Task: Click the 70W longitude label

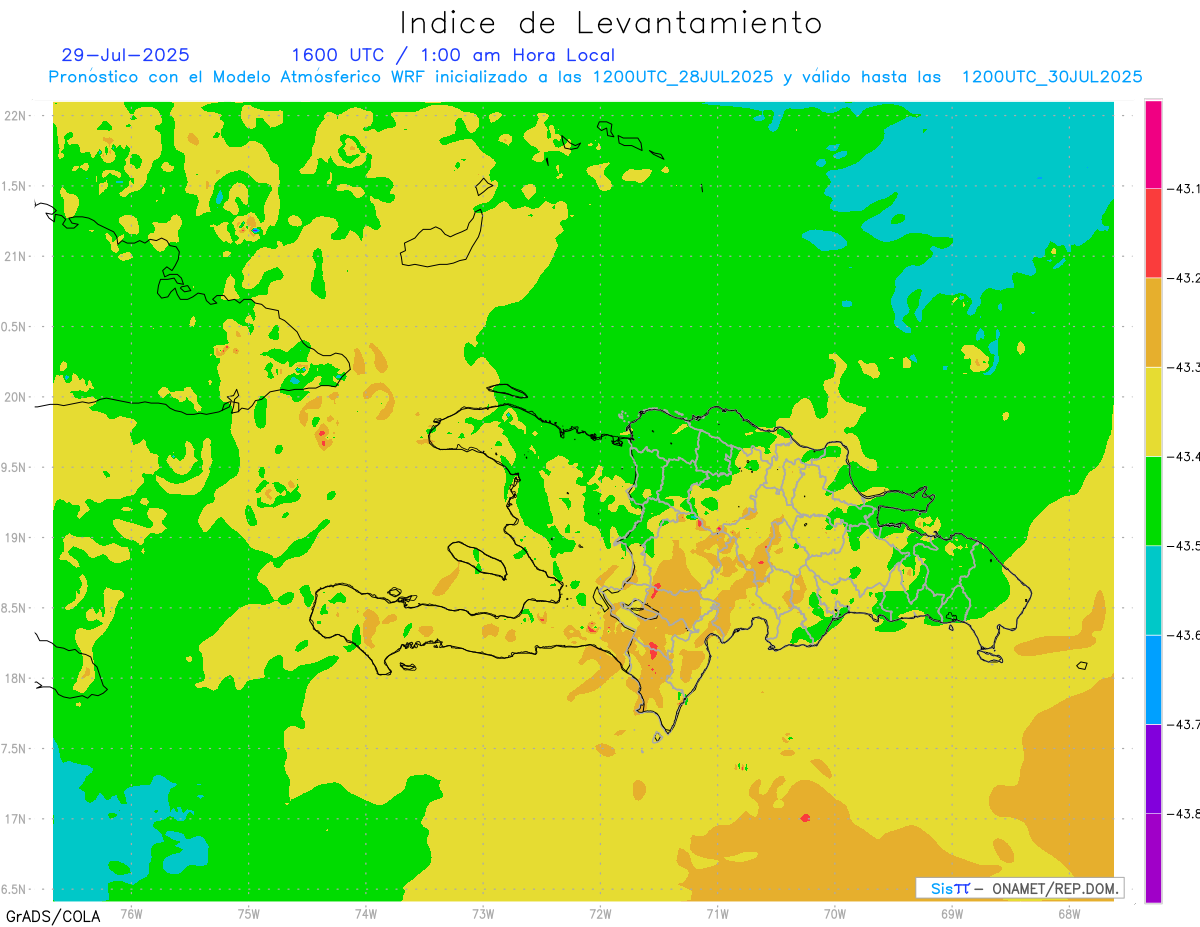Action: coord(835,913)
